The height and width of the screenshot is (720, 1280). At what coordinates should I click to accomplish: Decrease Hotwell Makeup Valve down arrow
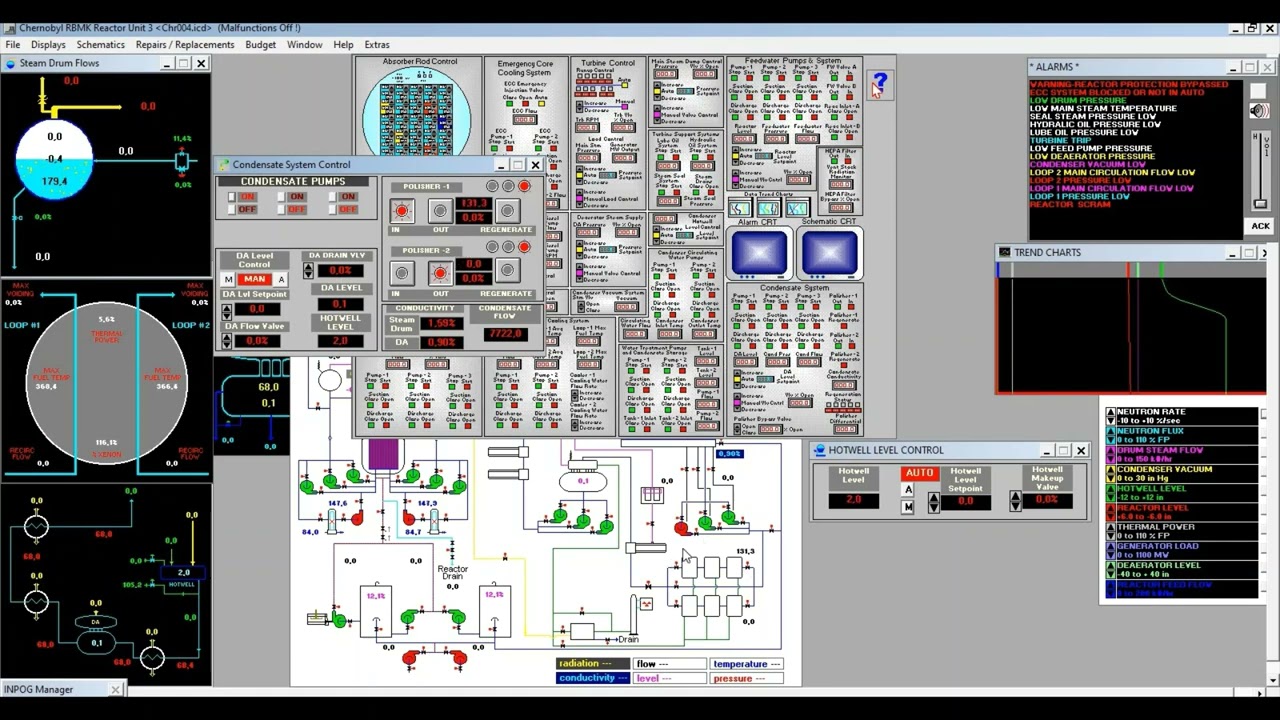(x=1015, y=506)
